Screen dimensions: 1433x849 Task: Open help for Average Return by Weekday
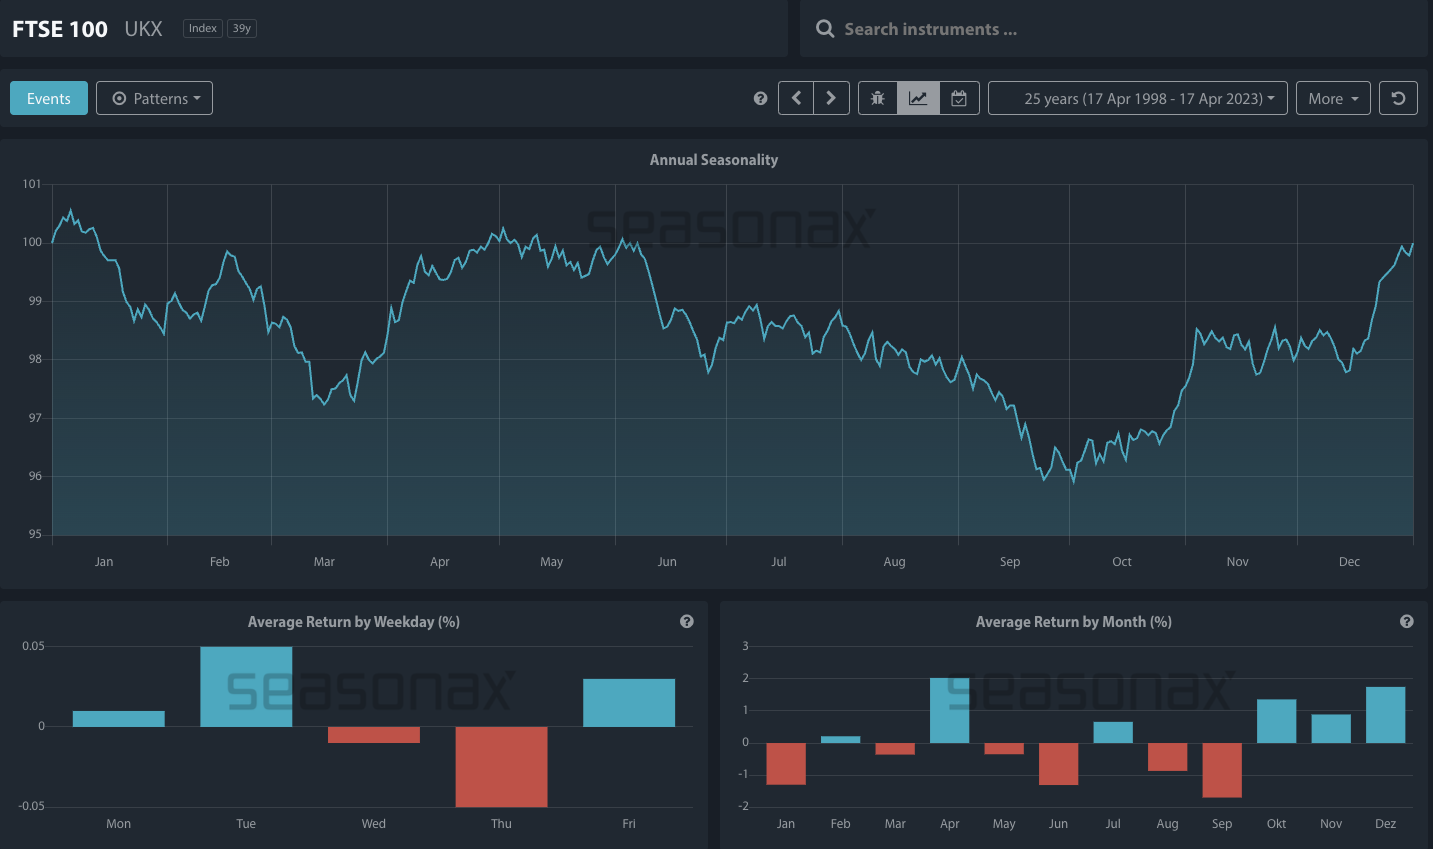[x=687, y=621]
